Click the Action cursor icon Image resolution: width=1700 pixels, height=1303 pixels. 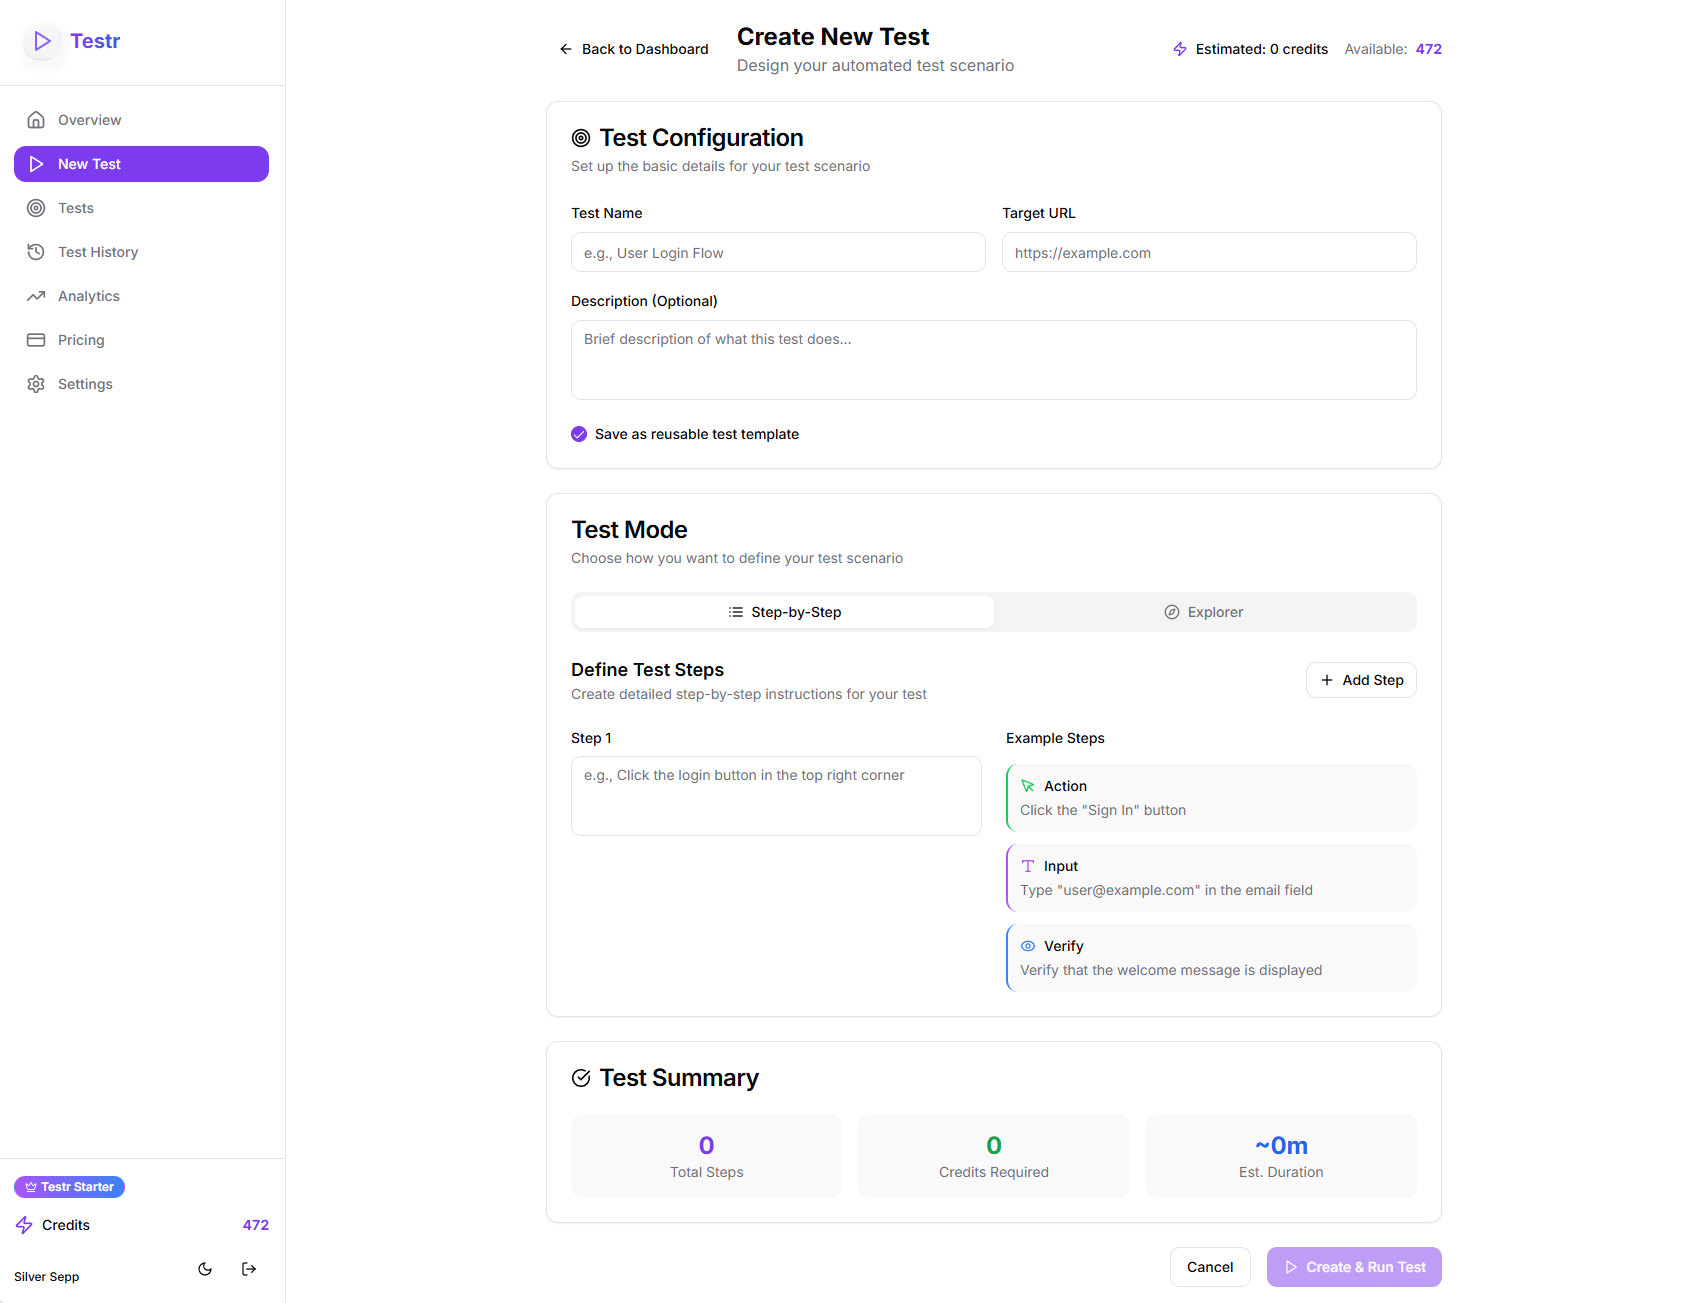(1028, 786)
